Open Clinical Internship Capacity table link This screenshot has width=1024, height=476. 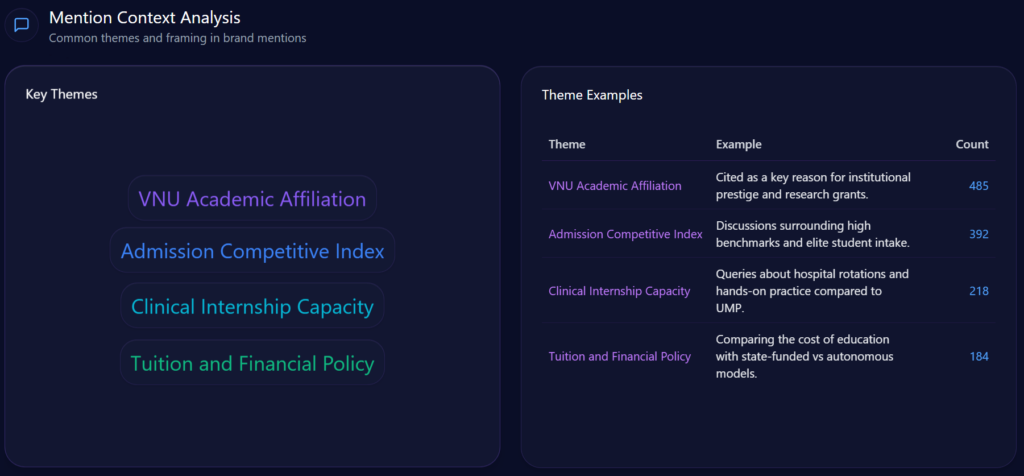[x=619, y=291]
